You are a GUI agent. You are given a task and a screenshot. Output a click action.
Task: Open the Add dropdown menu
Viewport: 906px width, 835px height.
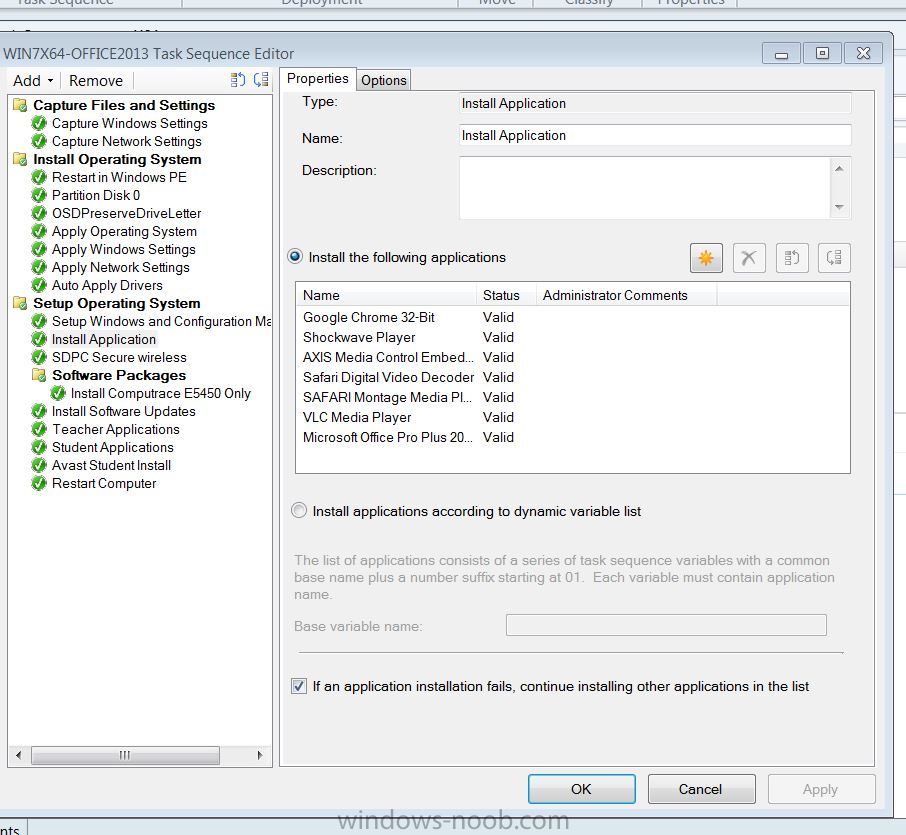coord(34,80)
